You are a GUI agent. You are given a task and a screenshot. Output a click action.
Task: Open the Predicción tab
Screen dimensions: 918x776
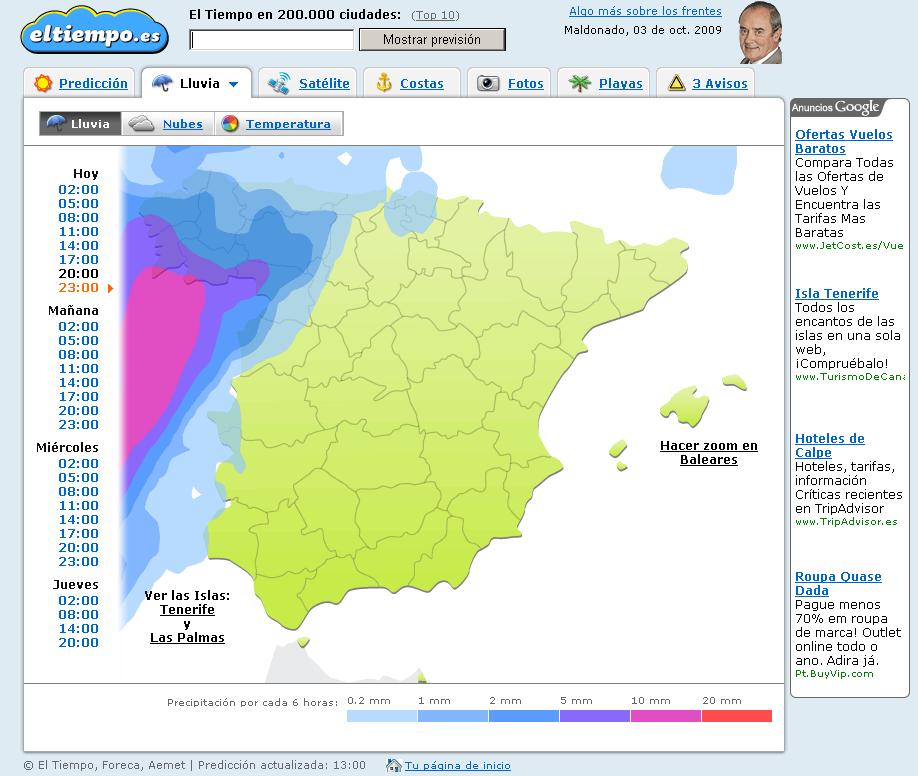[x=93, y=83]
